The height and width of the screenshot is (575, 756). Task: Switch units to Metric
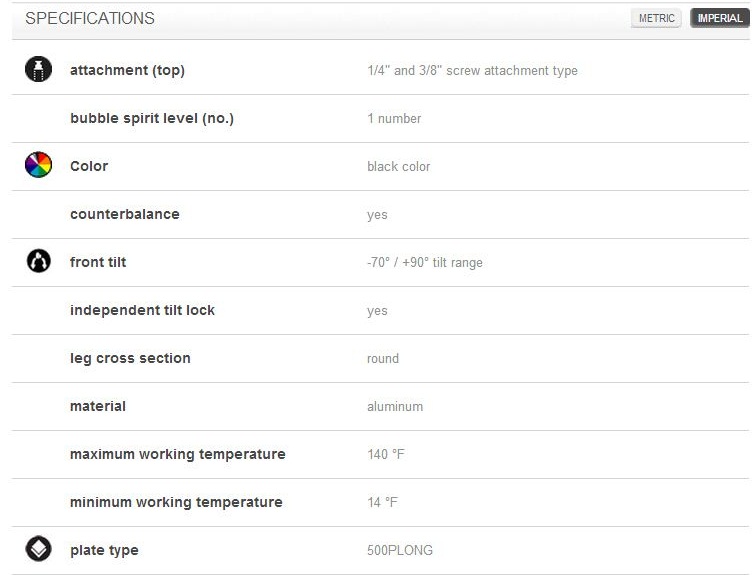[x=656, y=18]
